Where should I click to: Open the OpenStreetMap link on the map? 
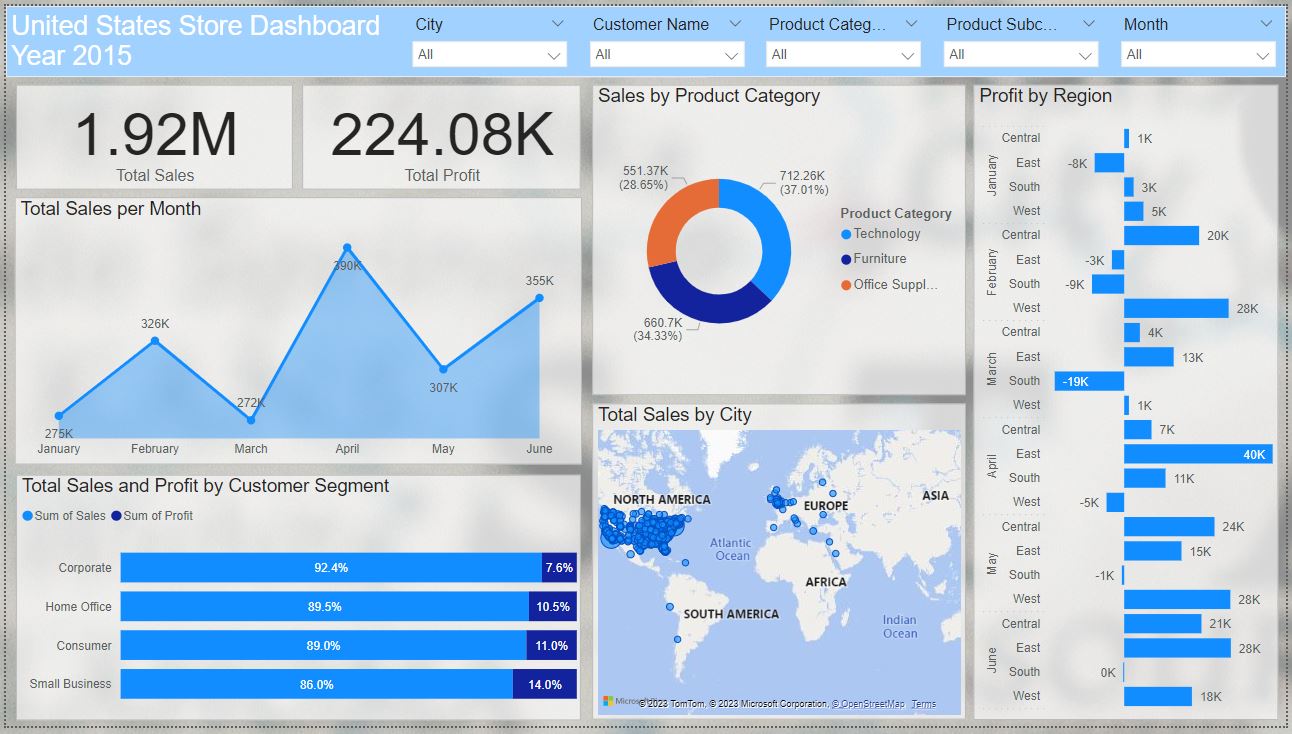(867, 704)
